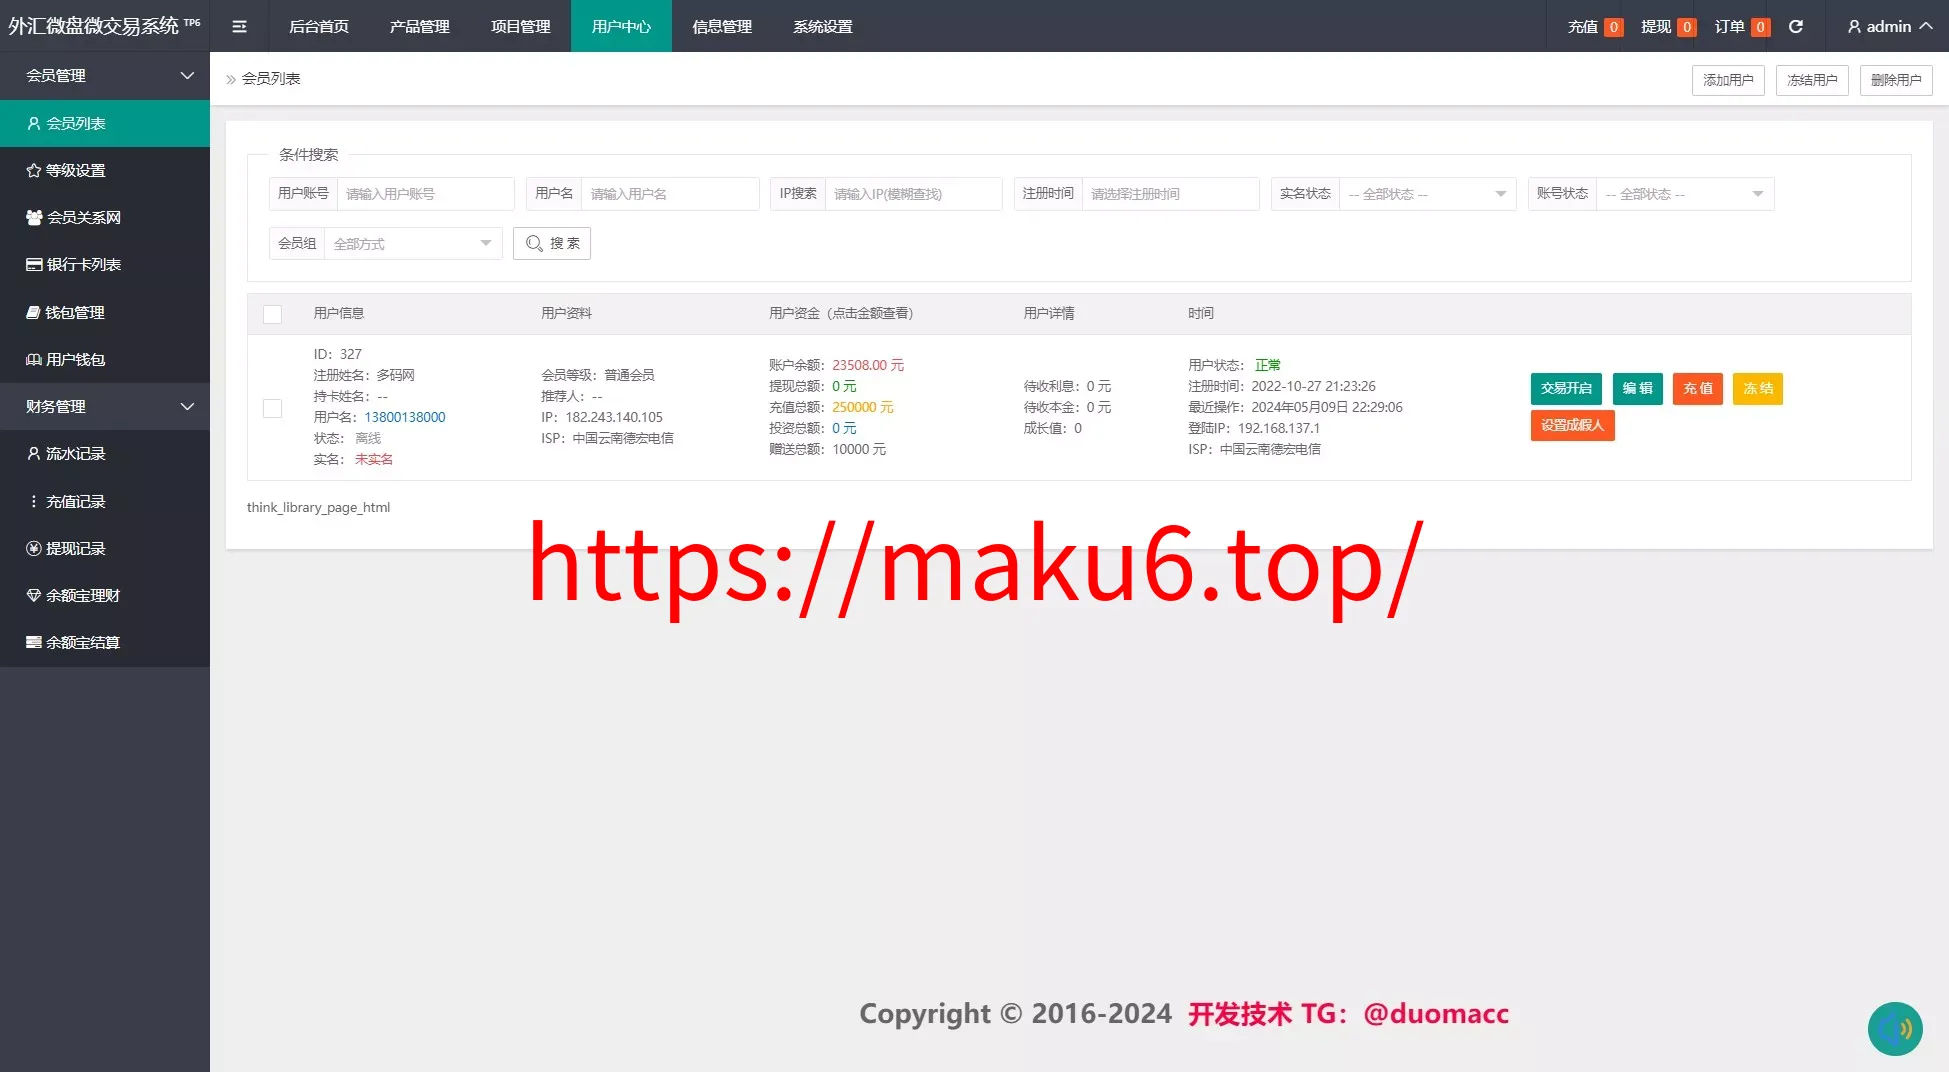
Task: Toggle the sidebar collapse hamburger icon
Action: pos(239,27)
